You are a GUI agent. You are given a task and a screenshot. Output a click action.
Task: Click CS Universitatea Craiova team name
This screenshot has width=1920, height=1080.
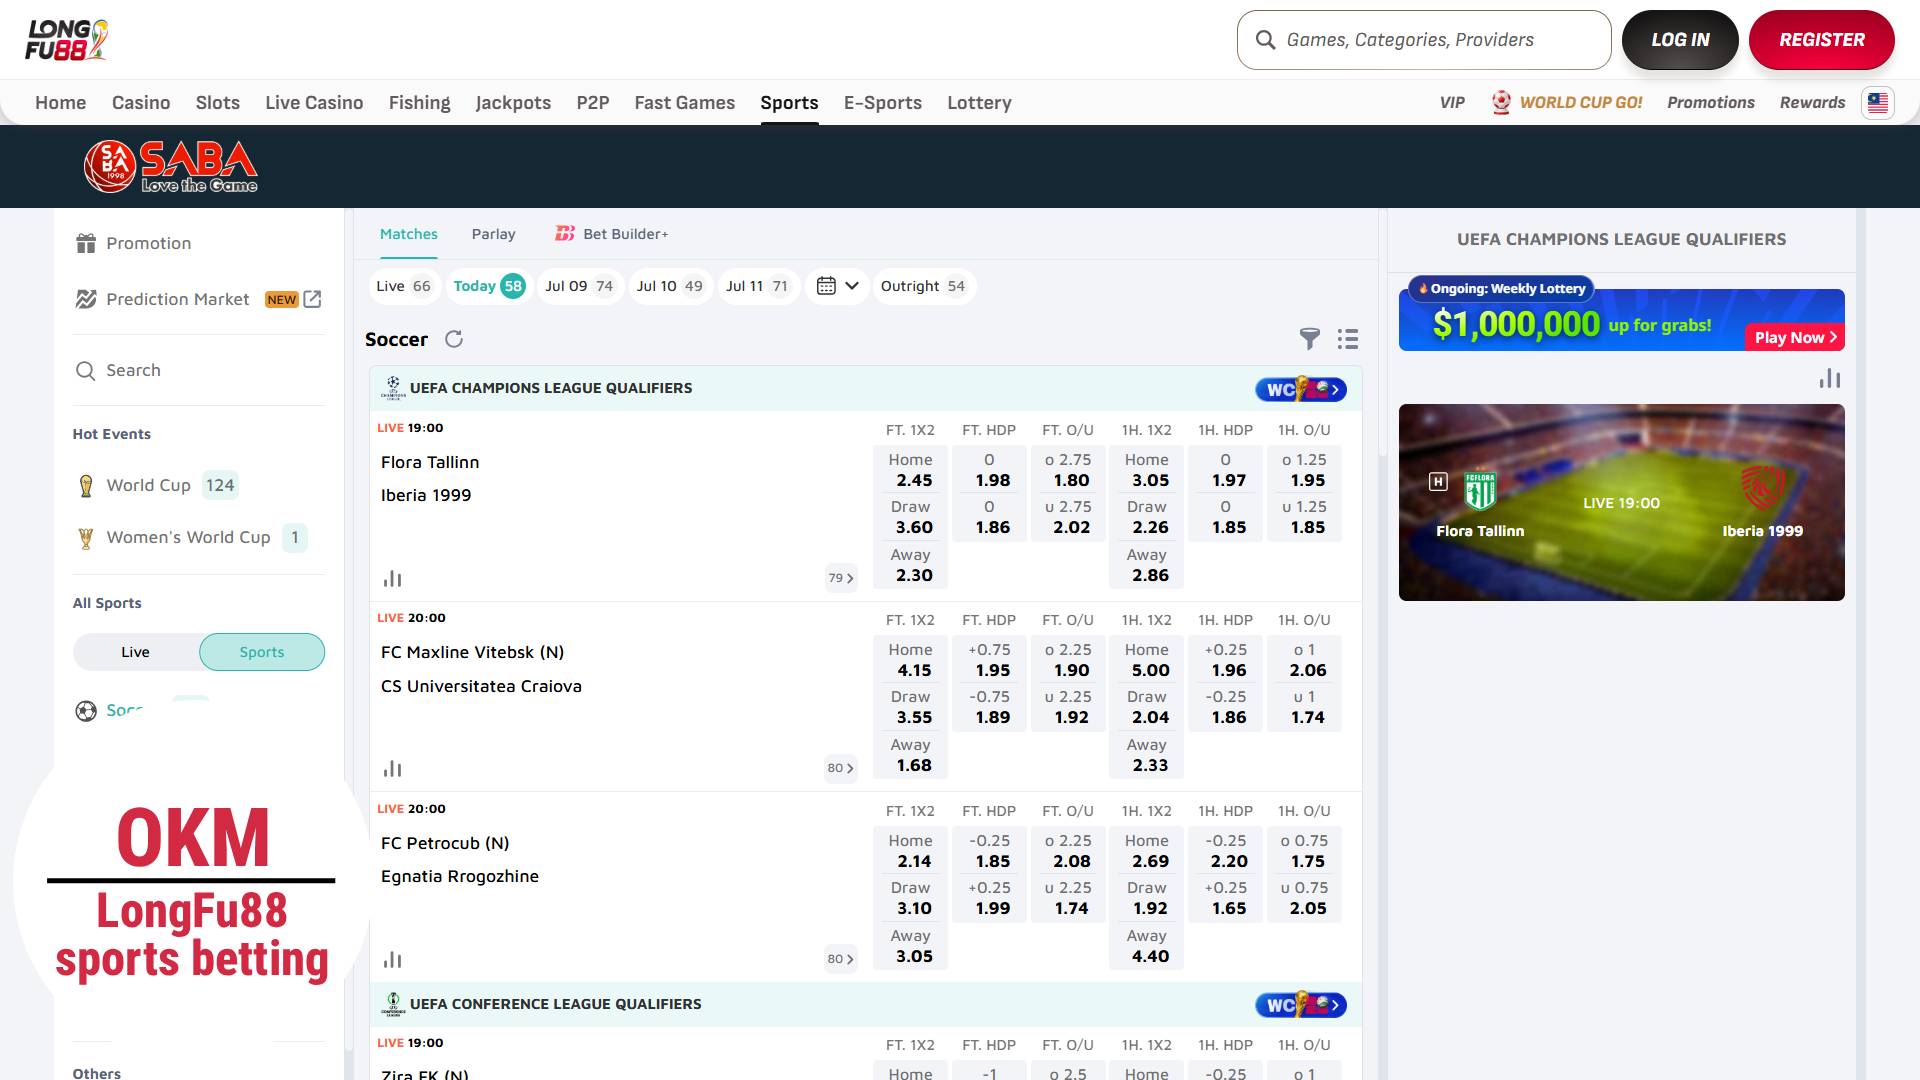(481, 686)
